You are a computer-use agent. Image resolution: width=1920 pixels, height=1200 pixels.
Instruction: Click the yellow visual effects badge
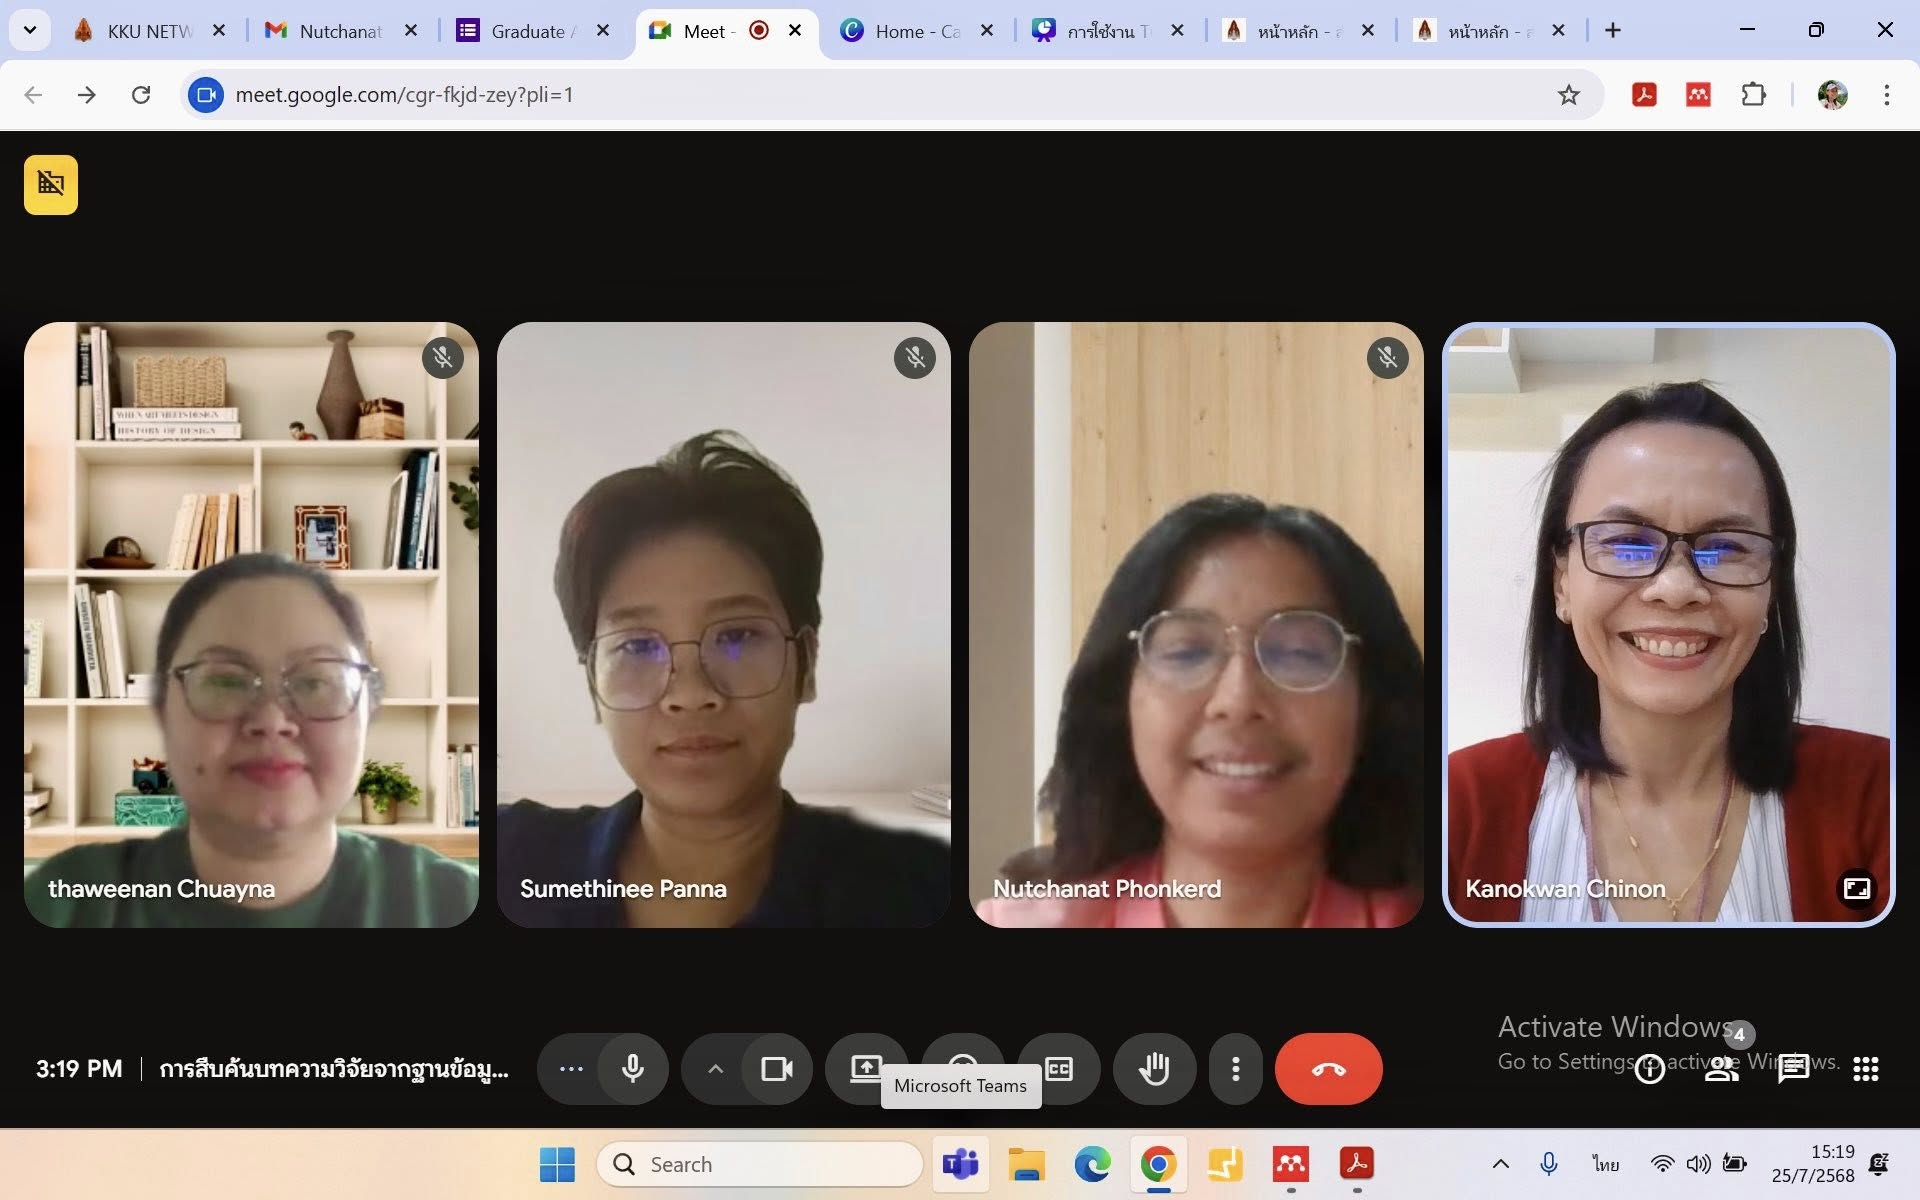(51, 185)
